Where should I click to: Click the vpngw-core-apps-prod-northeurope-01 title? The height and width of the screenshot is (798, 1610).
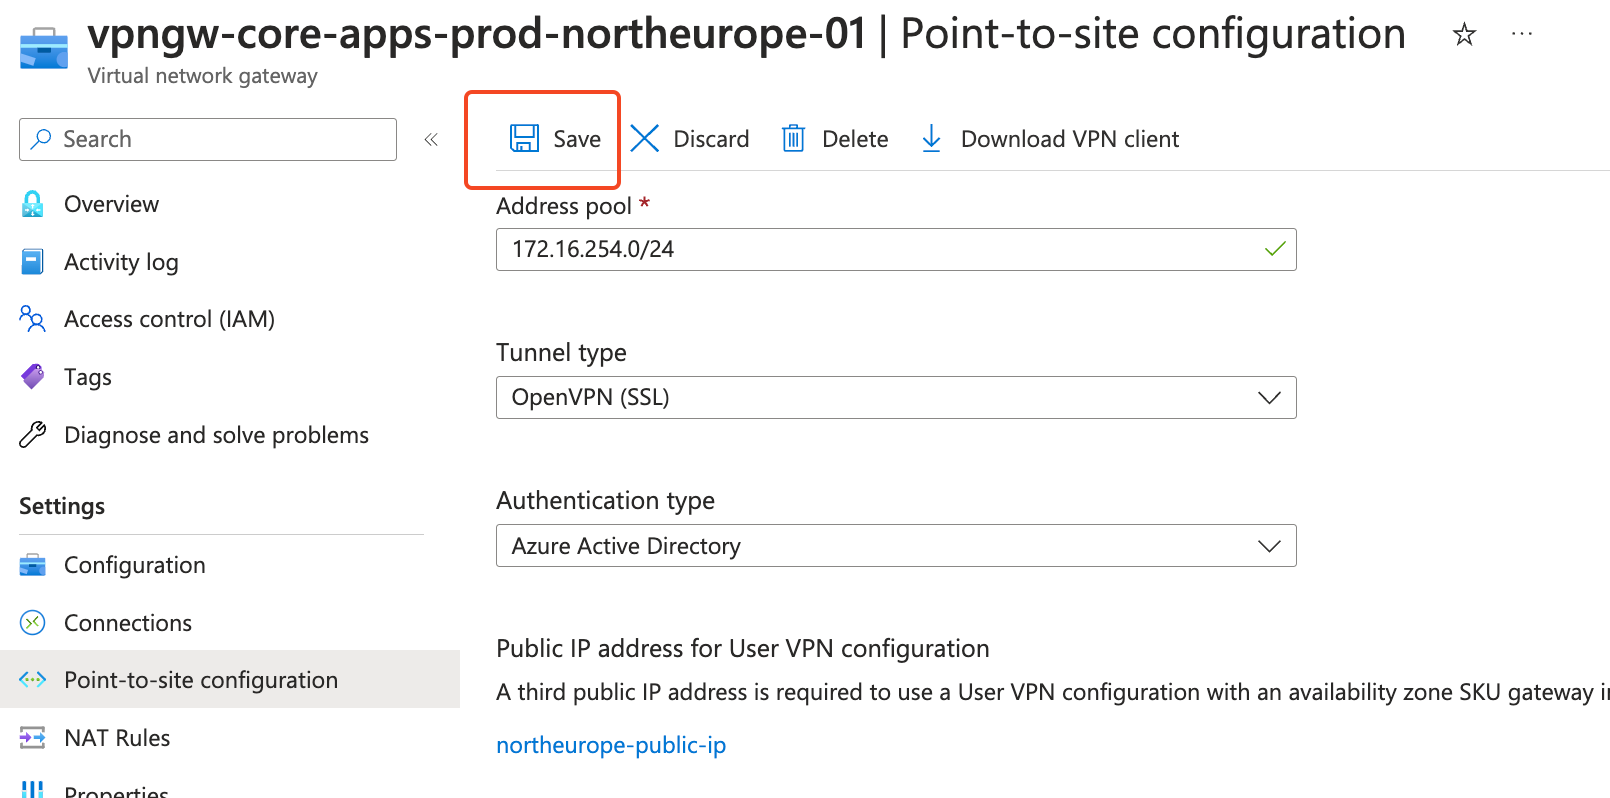click(477, 34)
